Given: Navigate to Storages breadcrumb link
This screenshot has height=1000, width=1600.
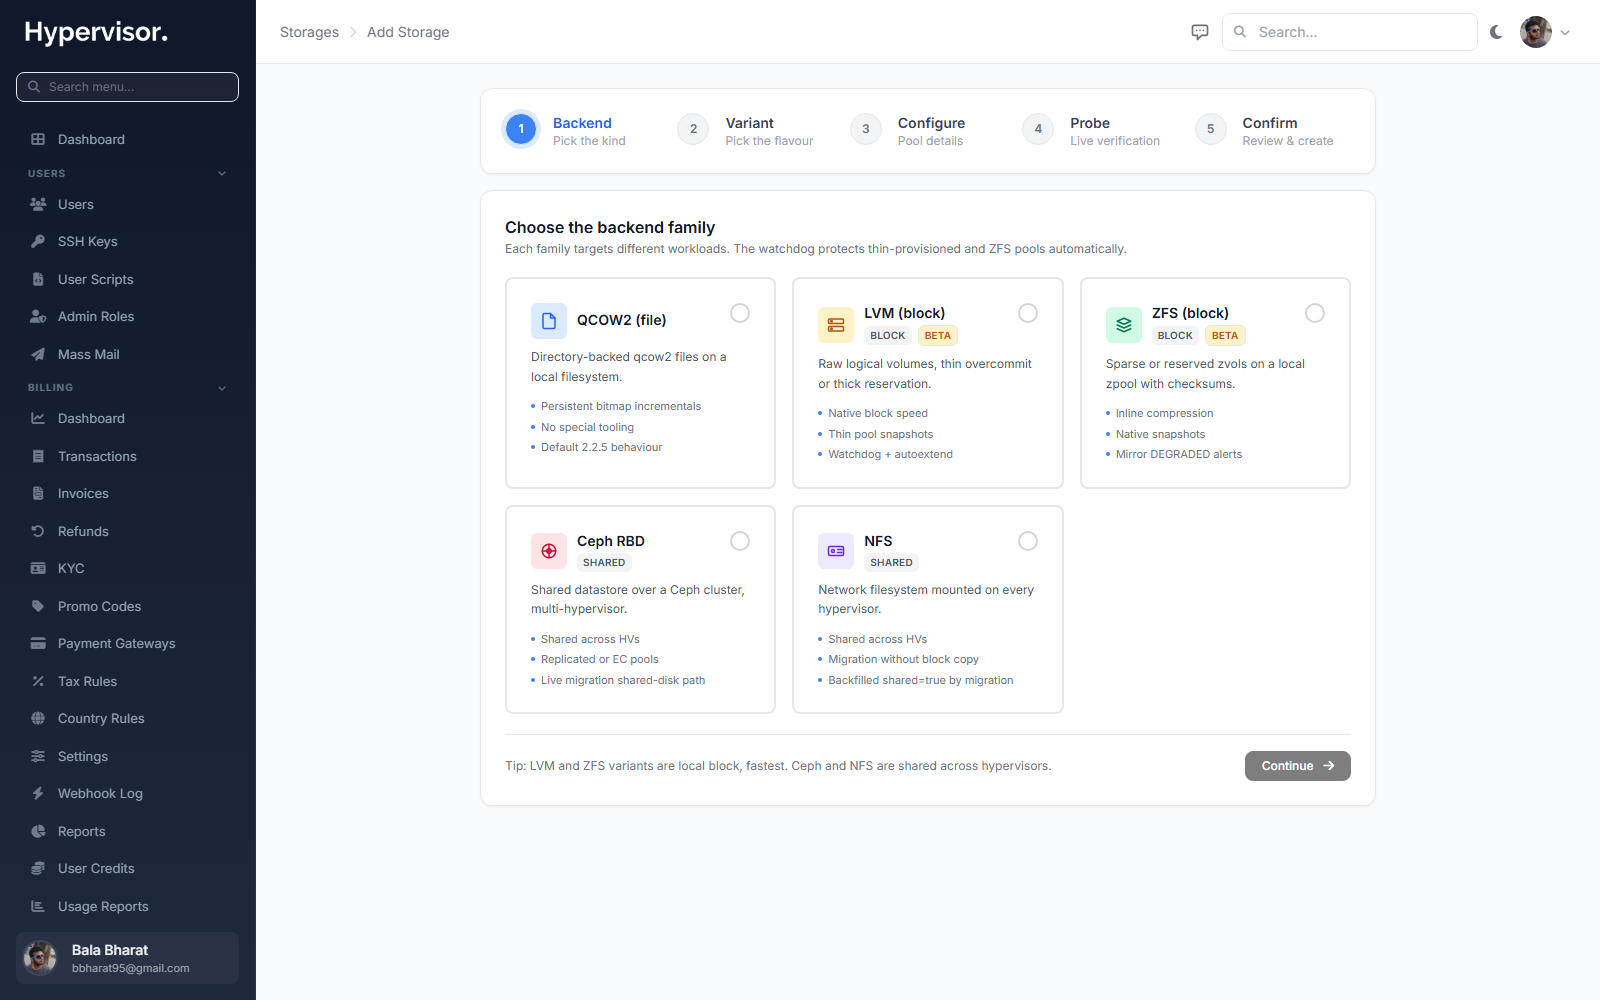Looking at the screenshot, I should point(309,32).
